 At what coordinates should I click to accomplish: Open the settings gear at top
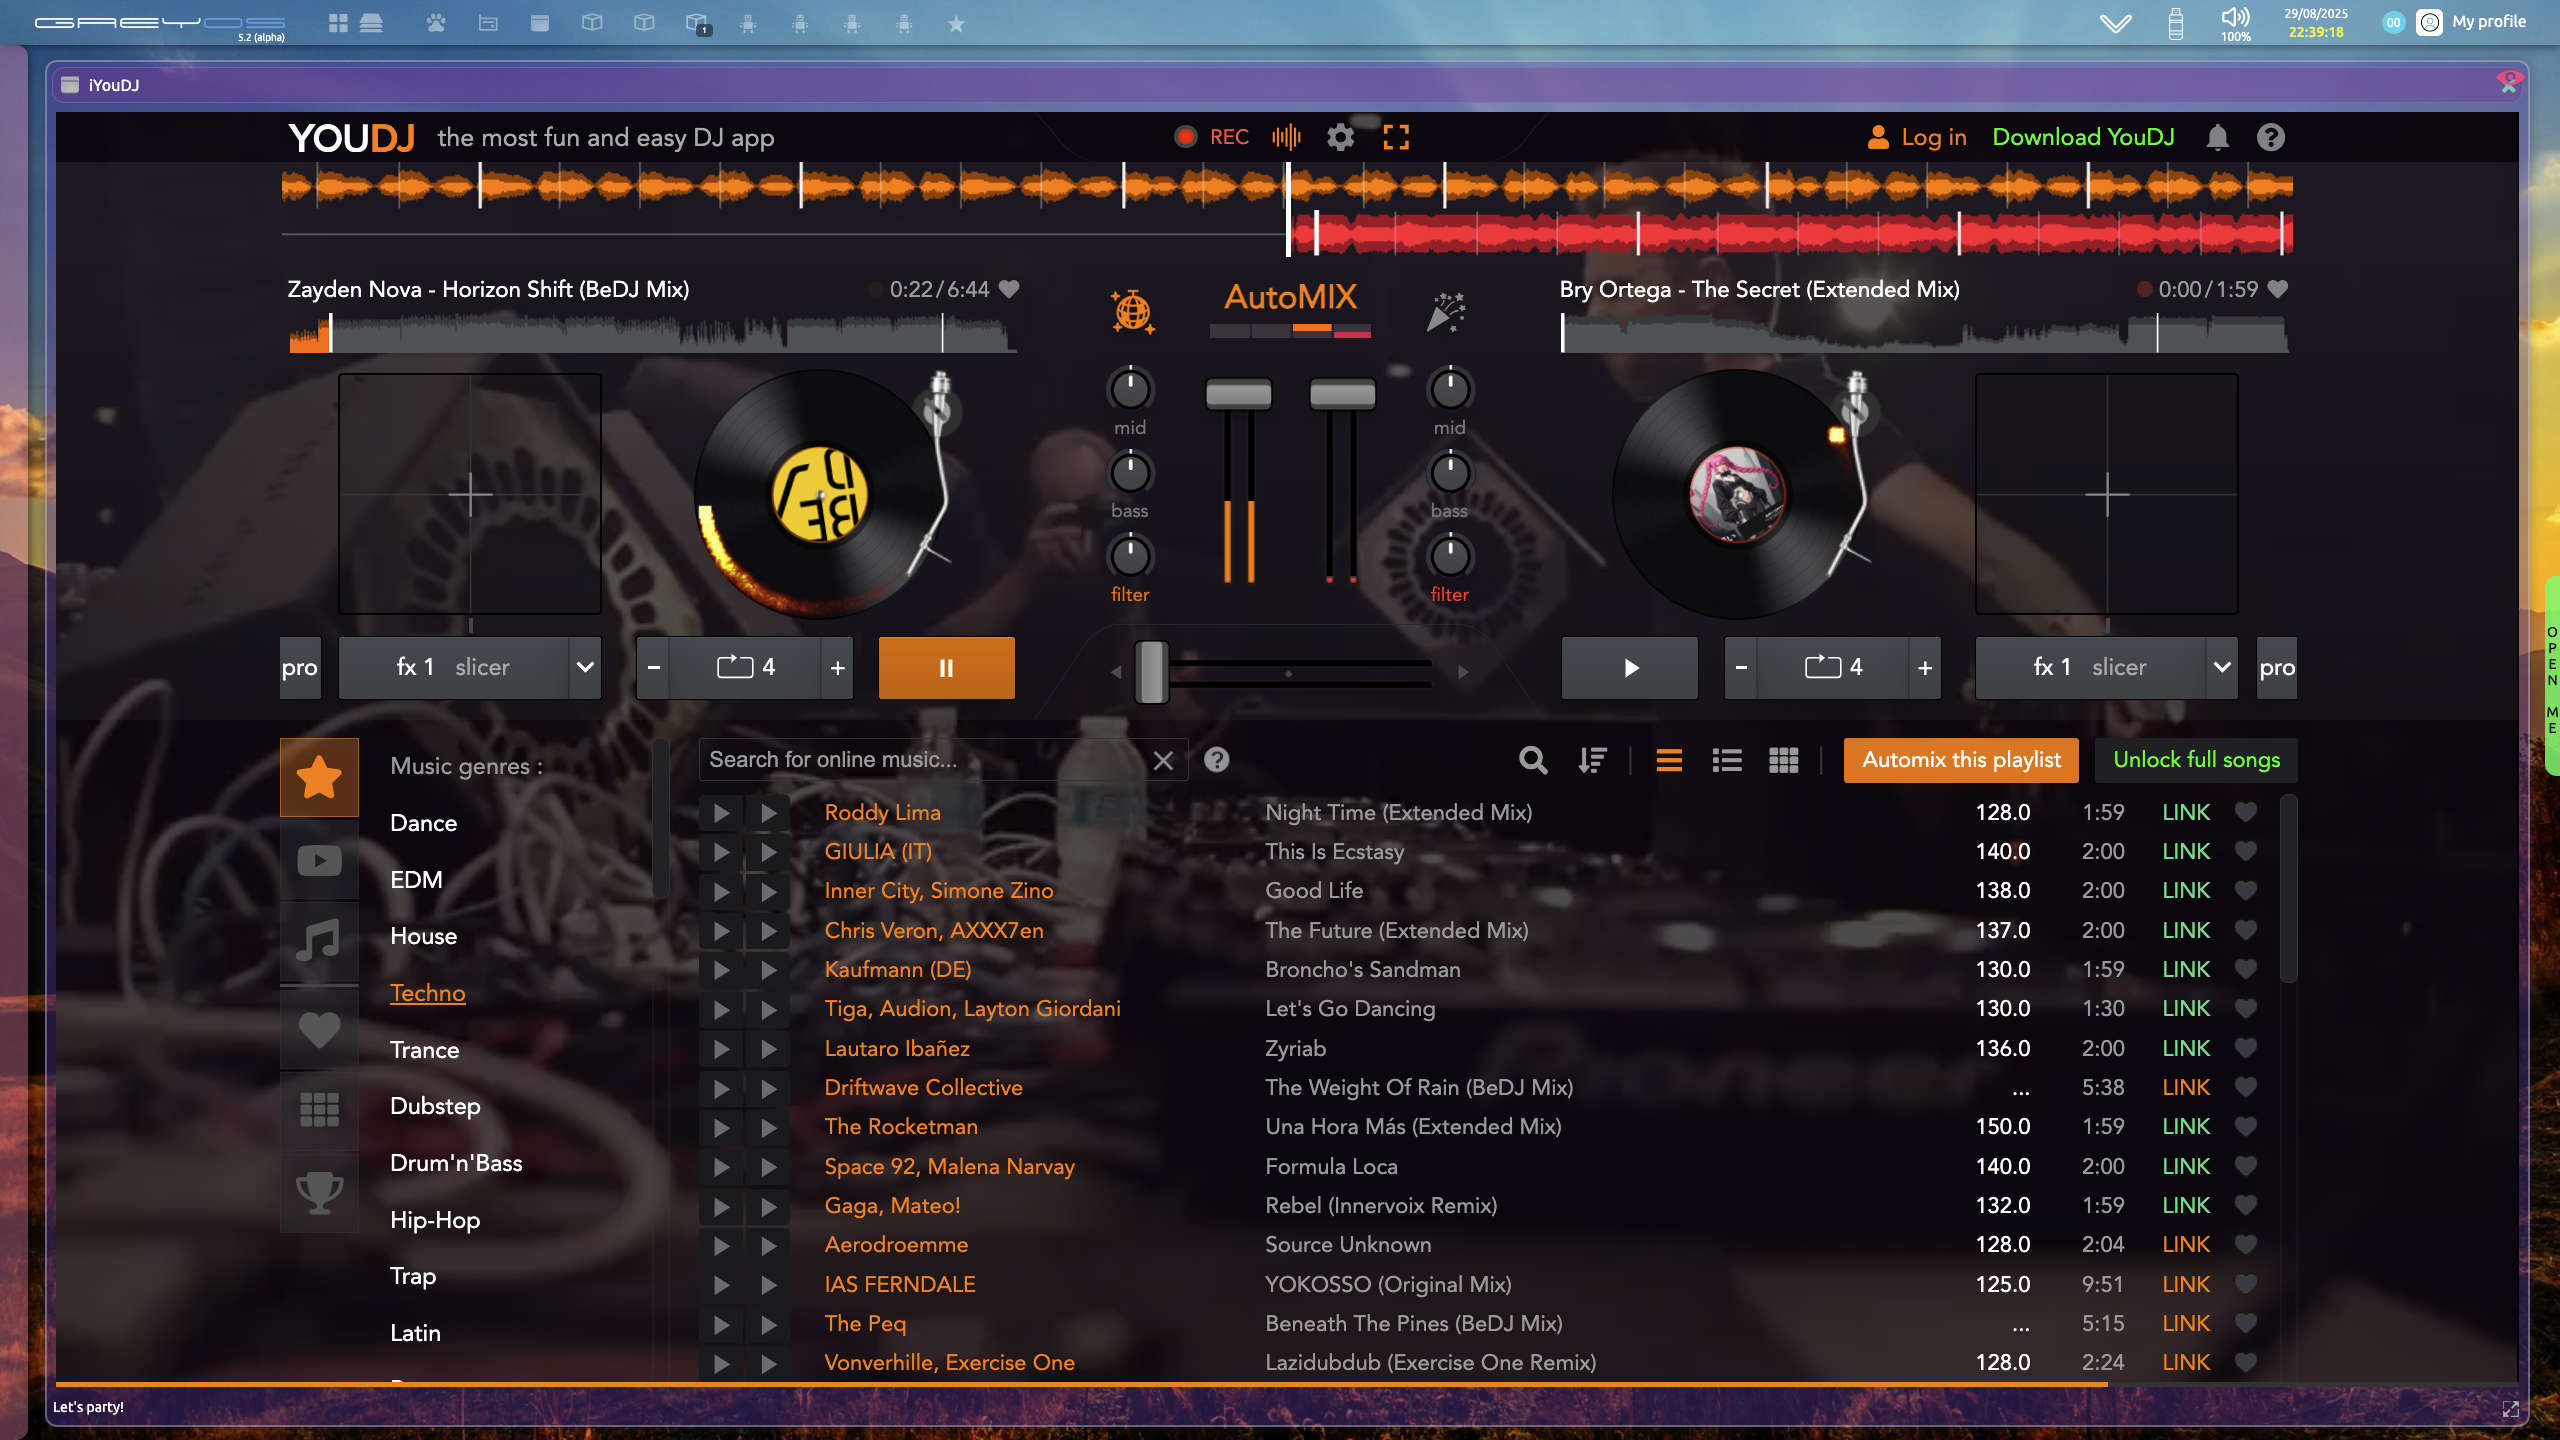[1340, 137]
